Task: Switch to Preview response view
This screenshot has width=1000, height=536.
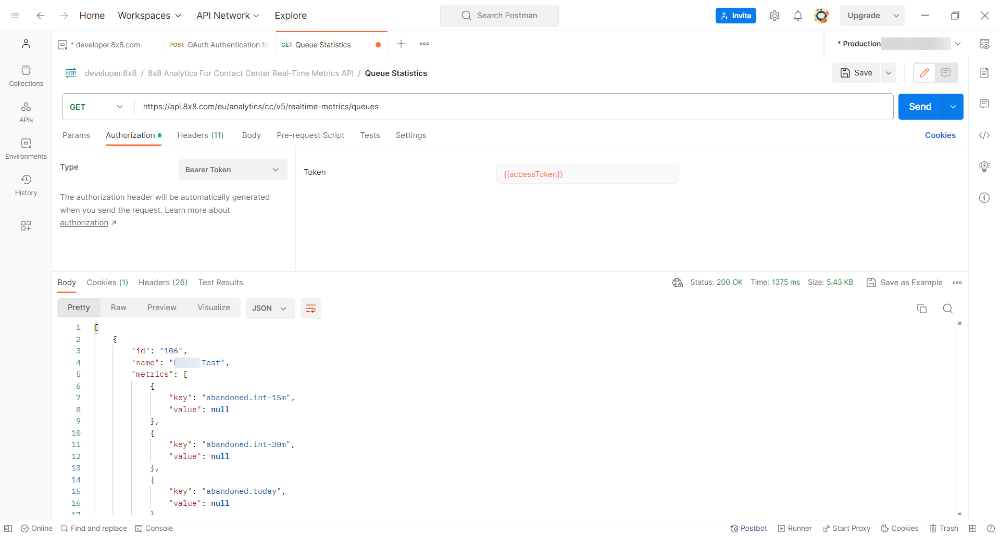Action: [162, 308]
